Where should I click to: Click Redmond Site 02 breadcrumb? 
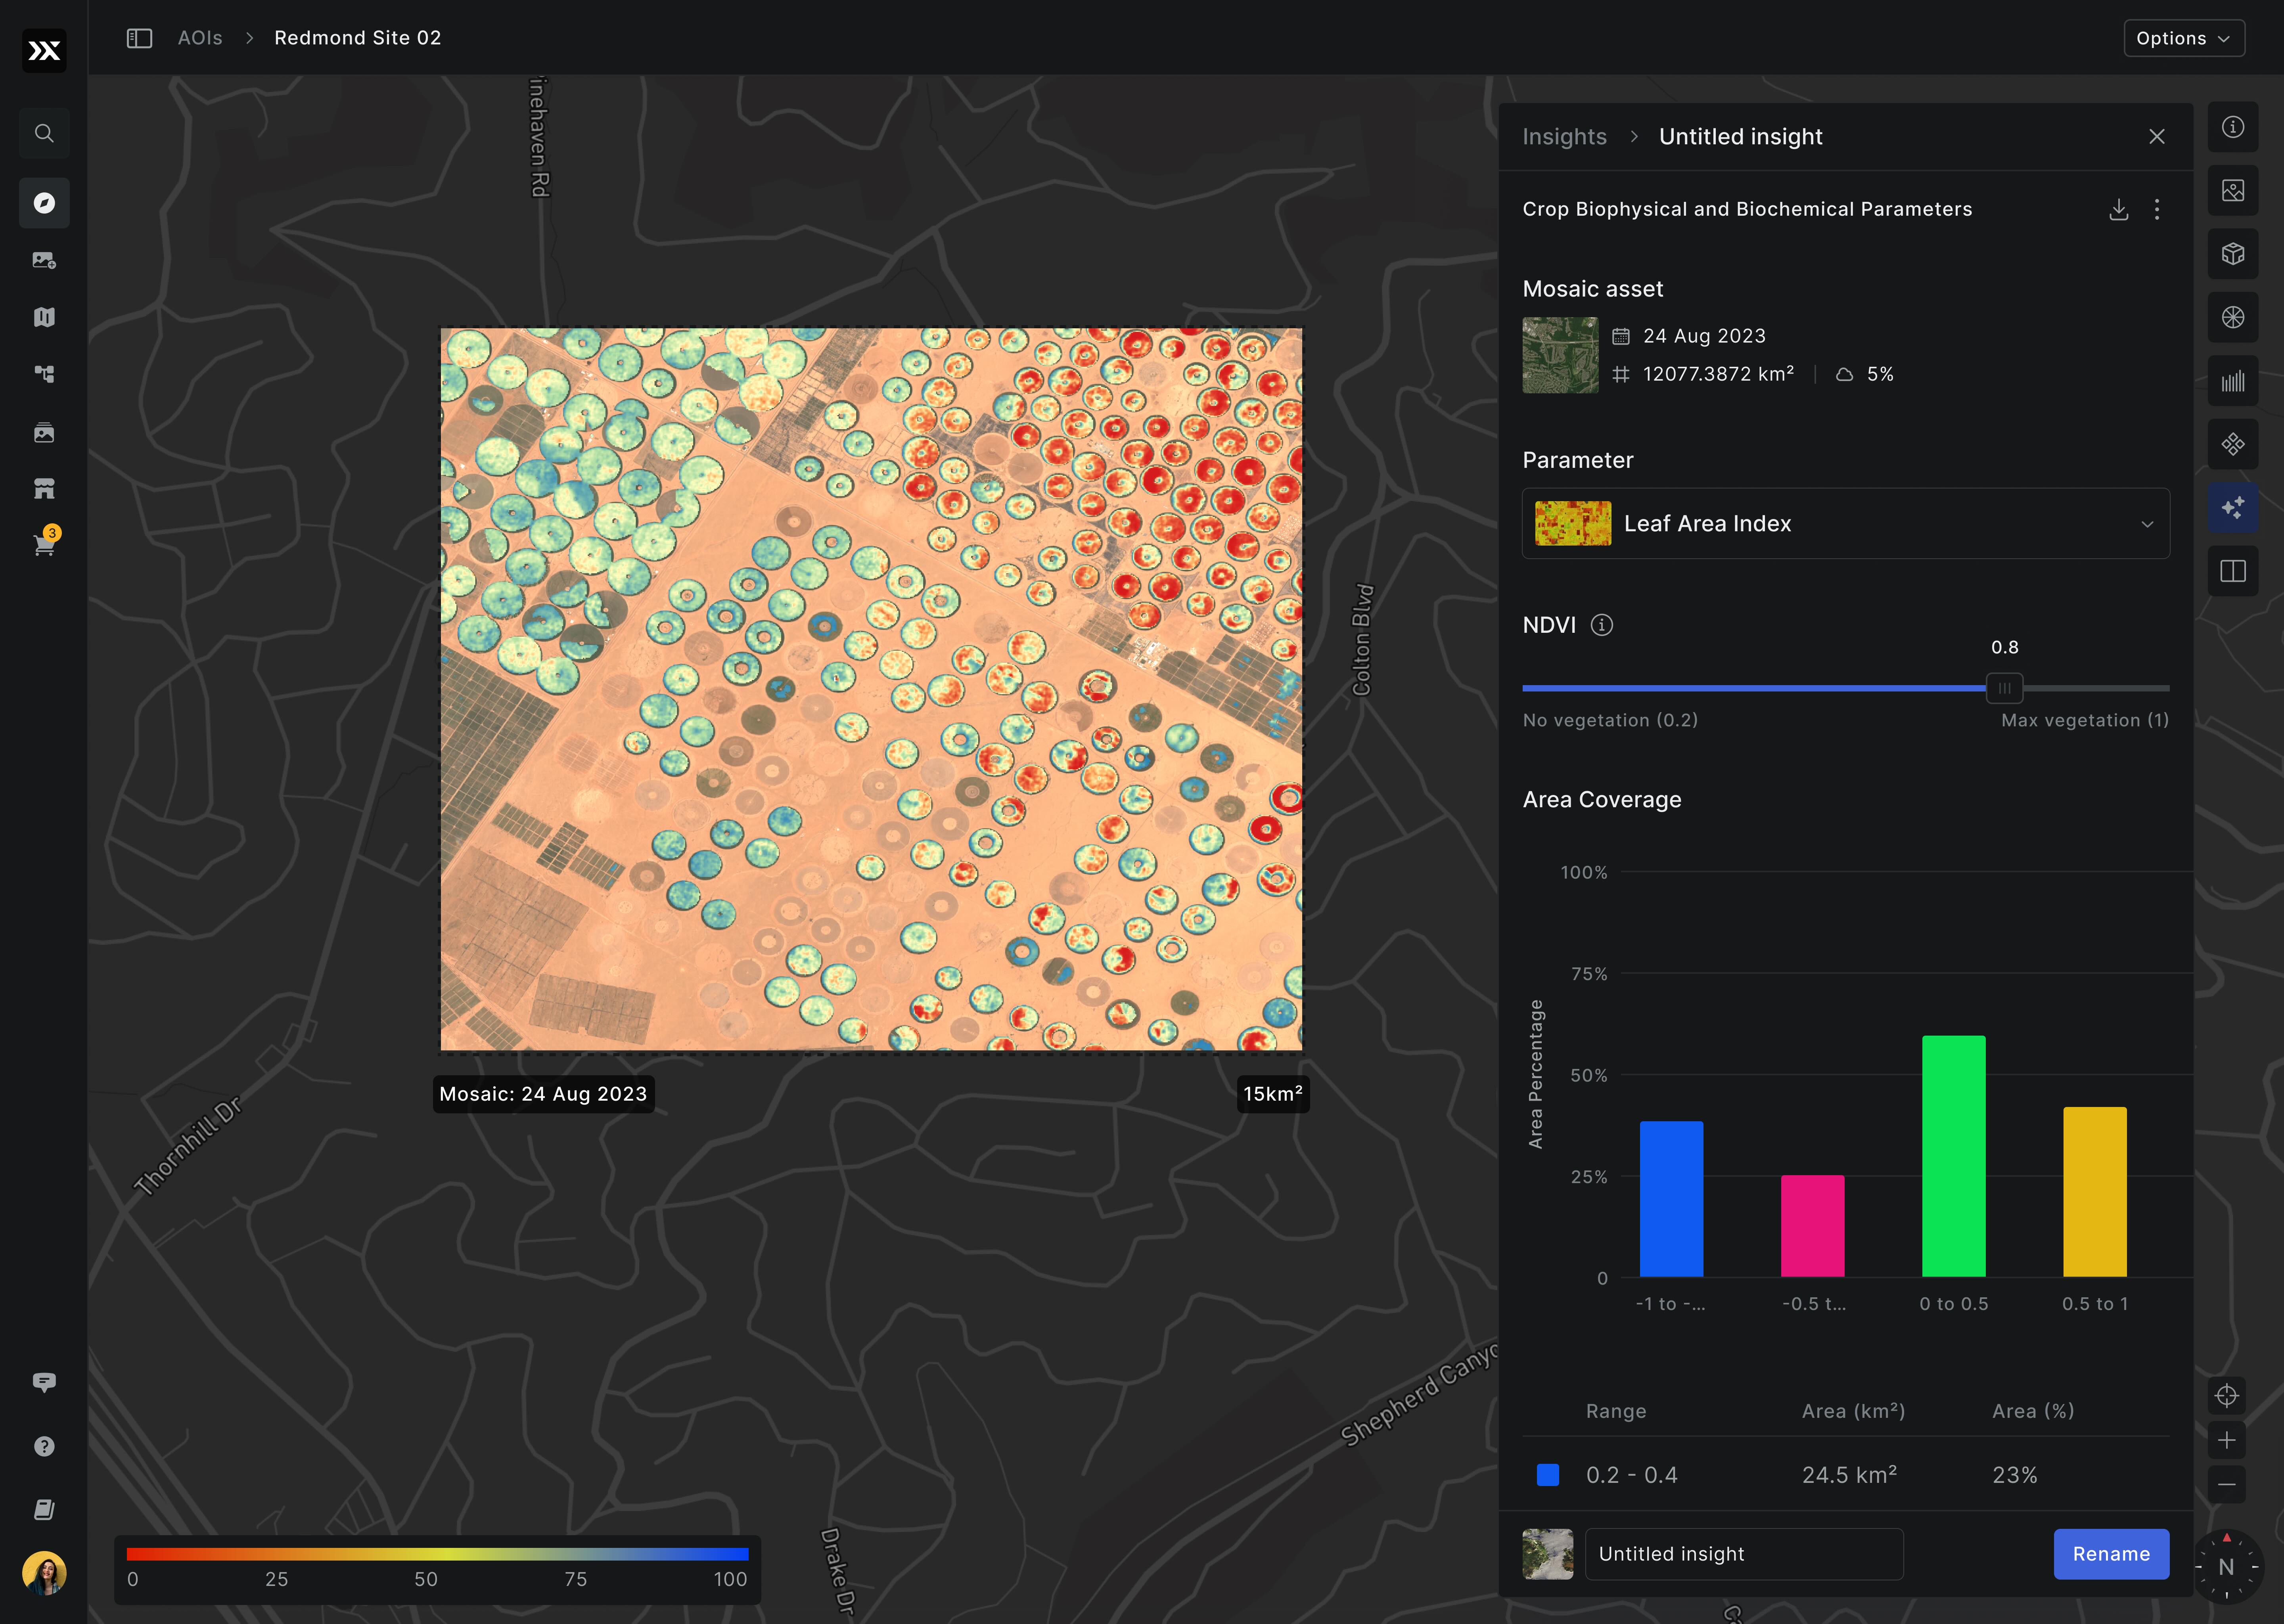click(358, 38)
